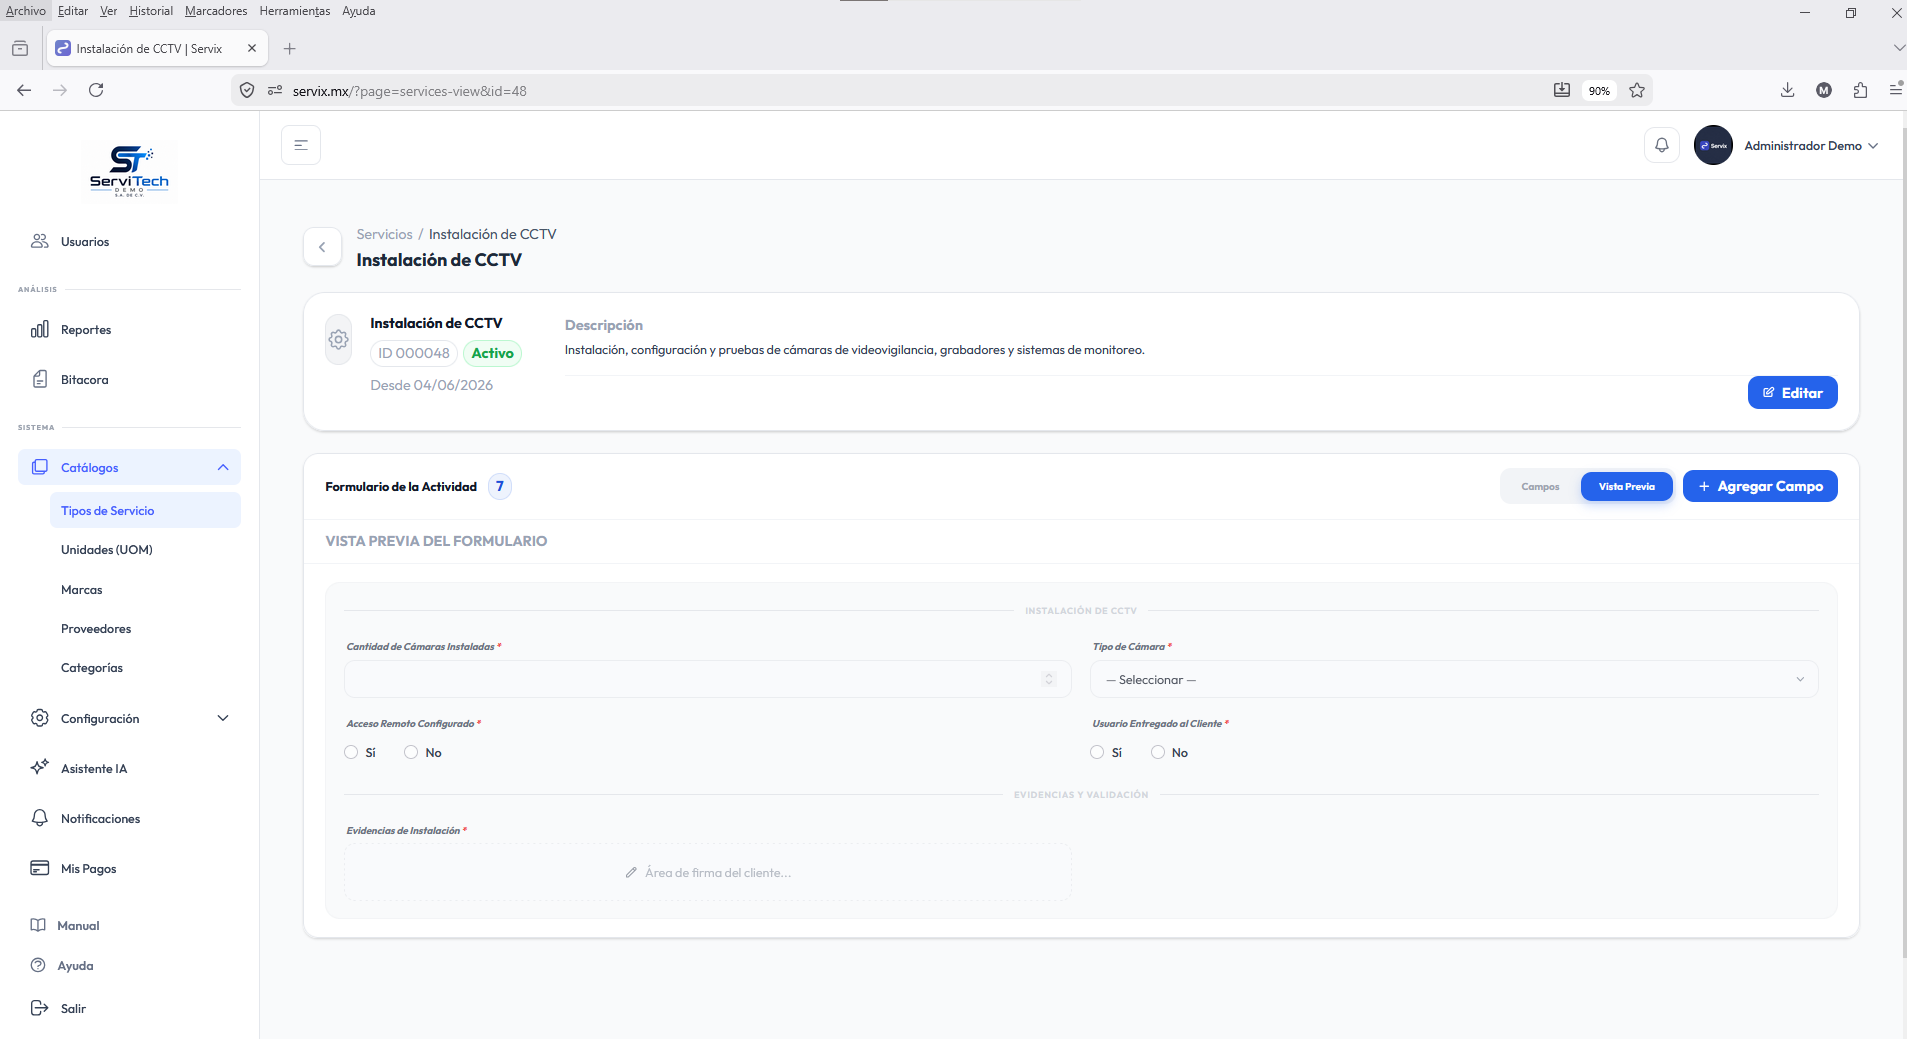The height and width of the screenshot is (1039, 1907).
Task: Switch to the Vista Previa tab
Action: tap(1627, 486)
